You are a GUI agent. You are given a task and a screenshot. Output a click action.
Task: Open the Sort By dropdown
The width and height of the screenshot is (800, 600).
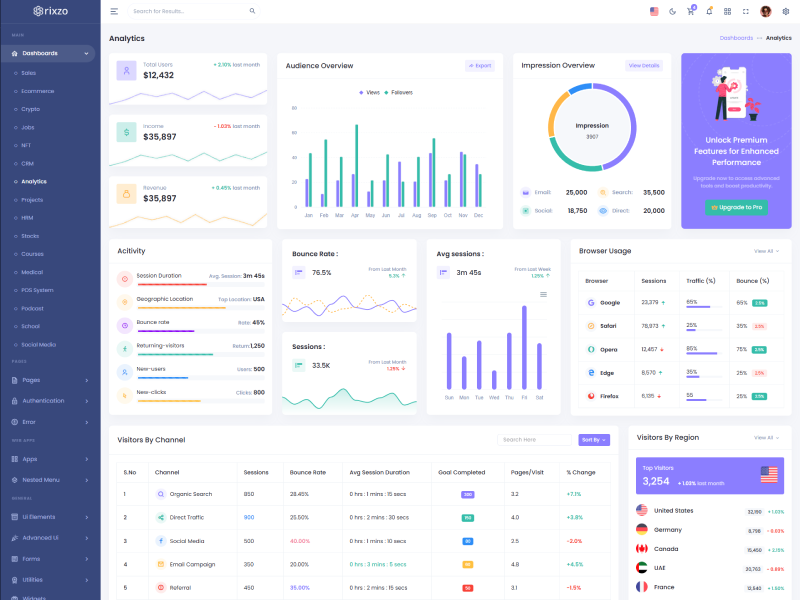tap(593, 439)
